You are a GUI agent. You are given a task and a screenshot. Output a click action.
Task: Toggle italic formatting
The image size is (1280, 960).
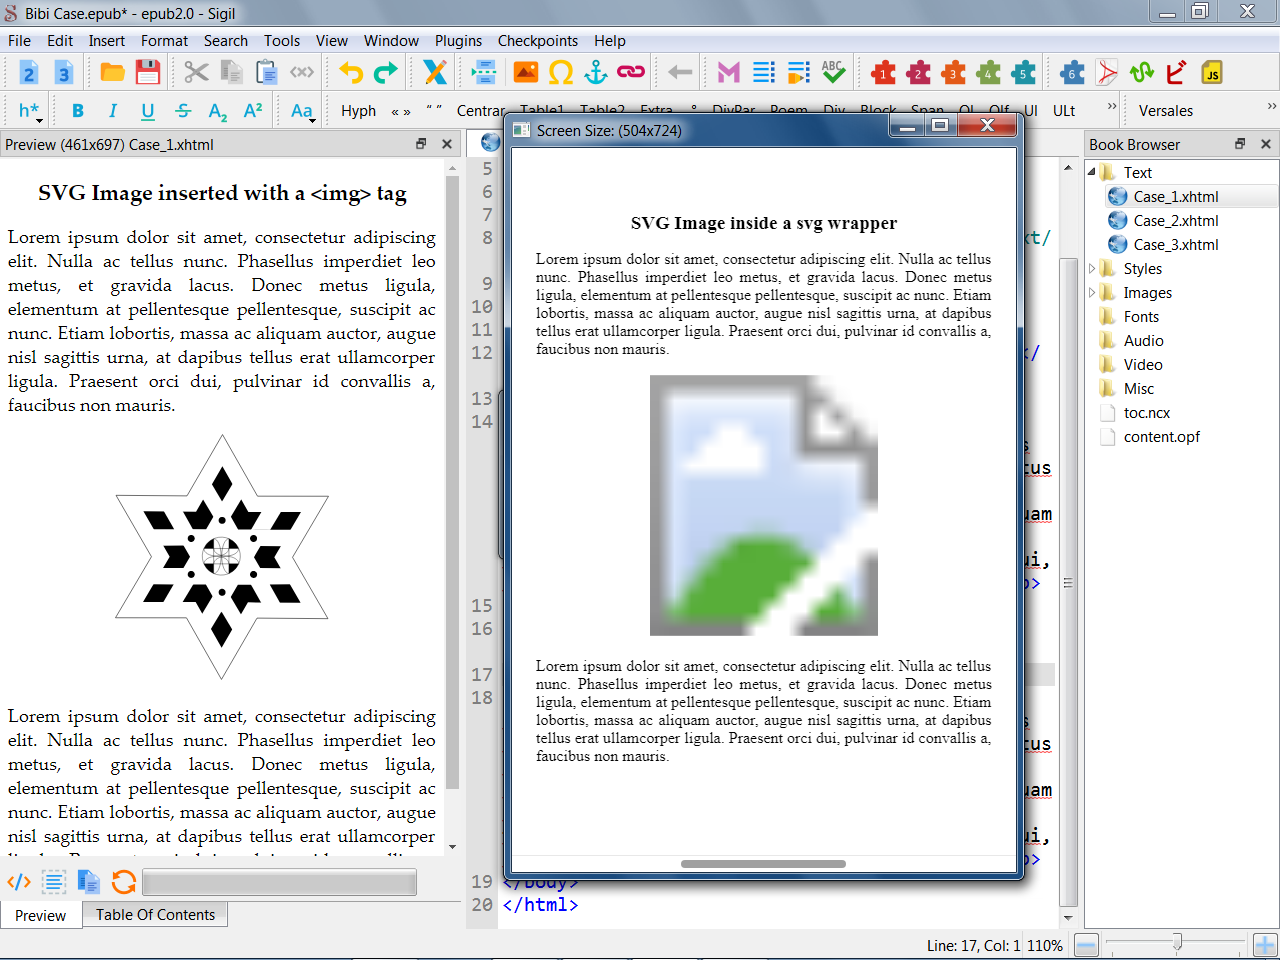pos(113,111)
